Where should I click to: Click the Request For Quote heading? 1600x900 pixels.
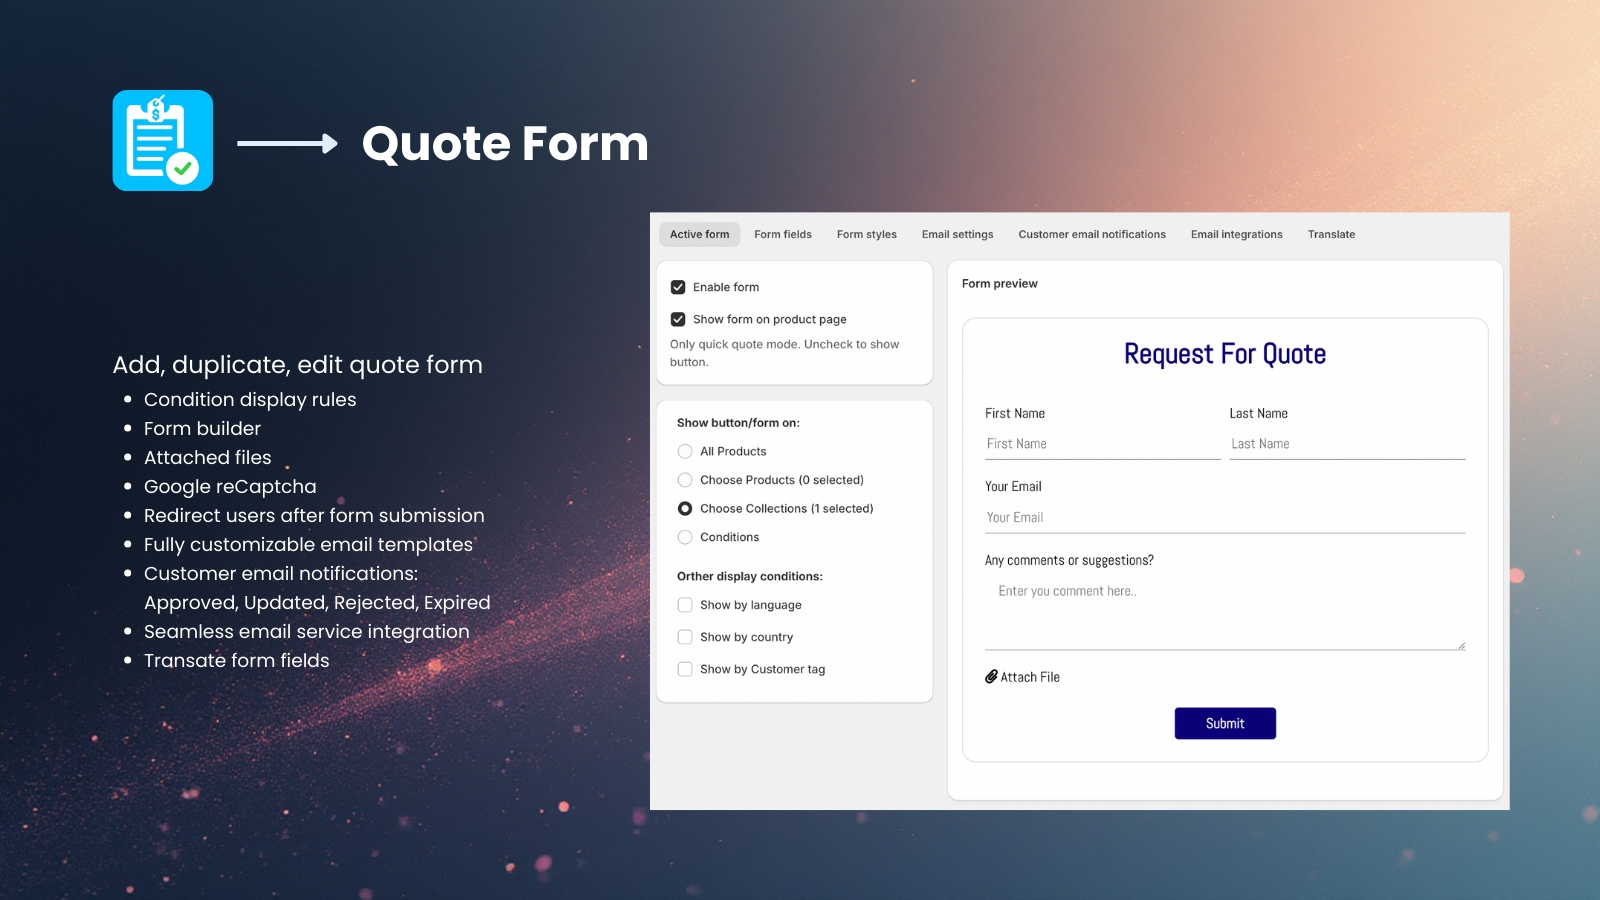pyautogui.click(x=1225, y=354)
